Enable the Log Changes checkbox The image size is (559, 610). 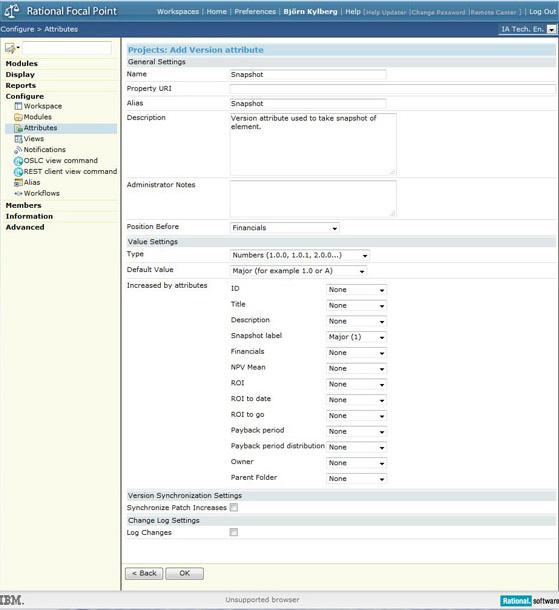(x=234, y=532)
